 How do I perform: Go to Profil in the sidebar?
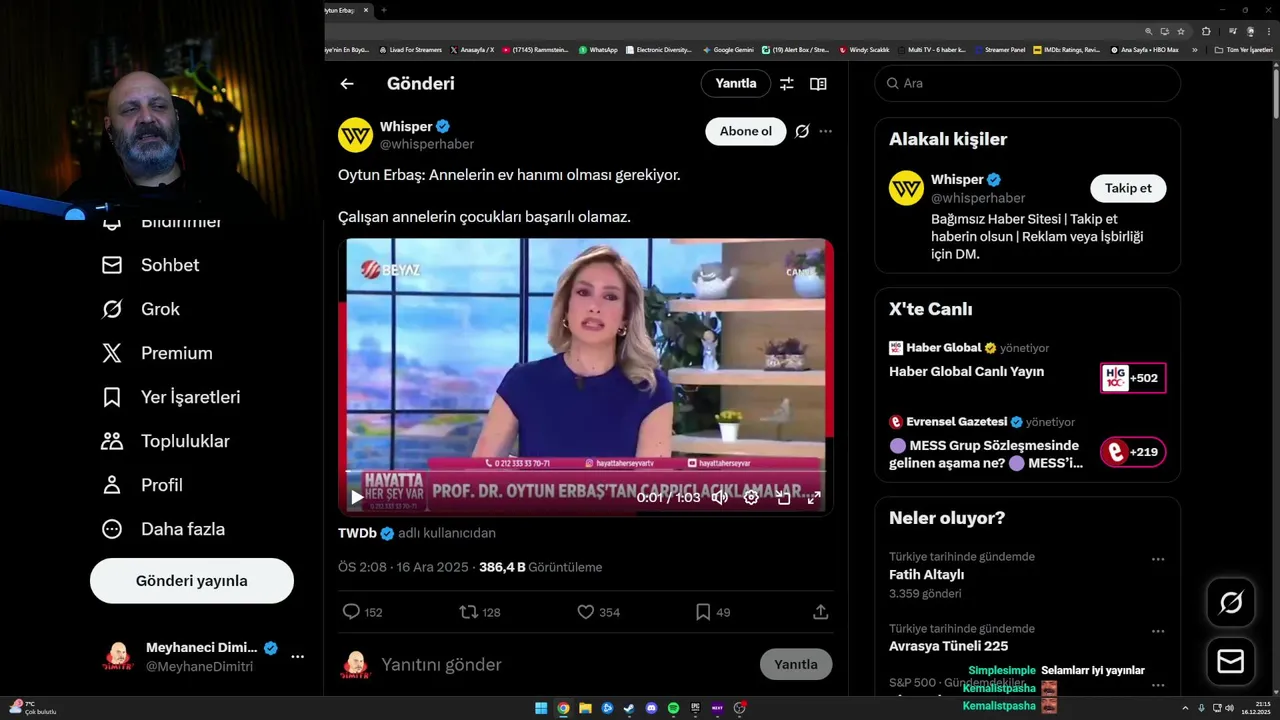click(x=142, y=485)
